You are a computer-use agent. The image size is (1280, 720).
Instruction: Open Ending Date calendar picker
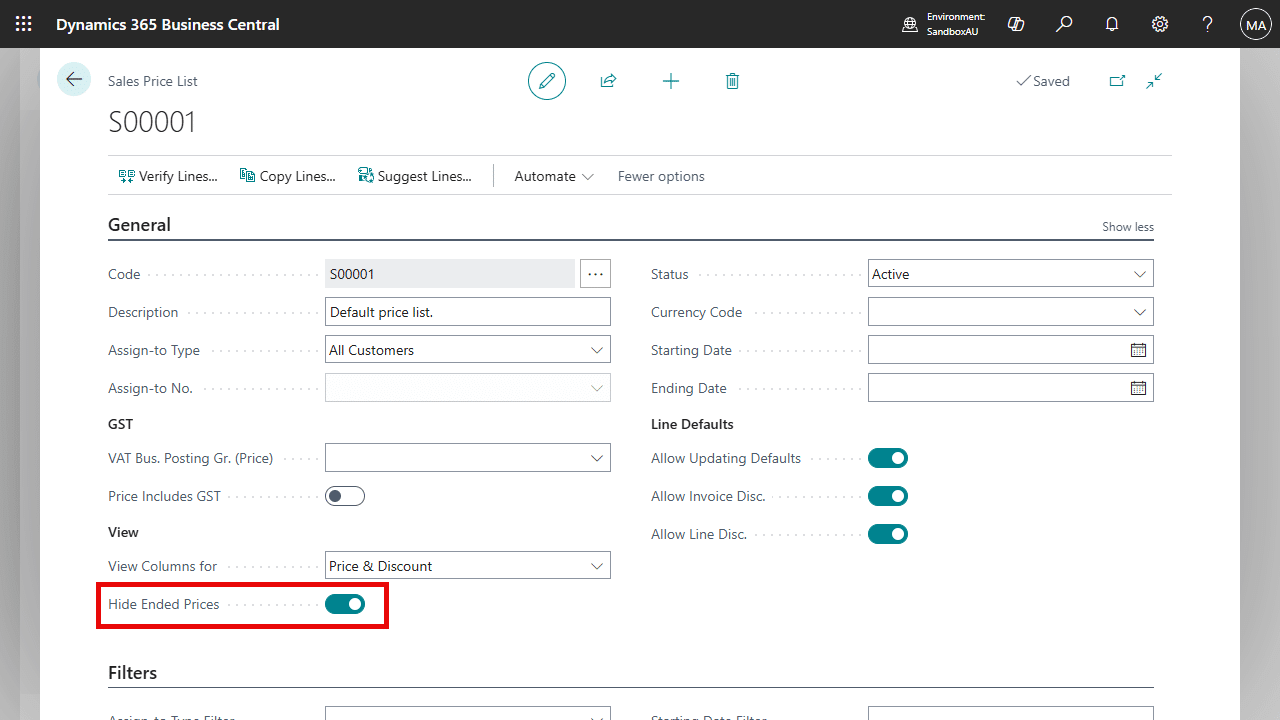(1138, 388)
